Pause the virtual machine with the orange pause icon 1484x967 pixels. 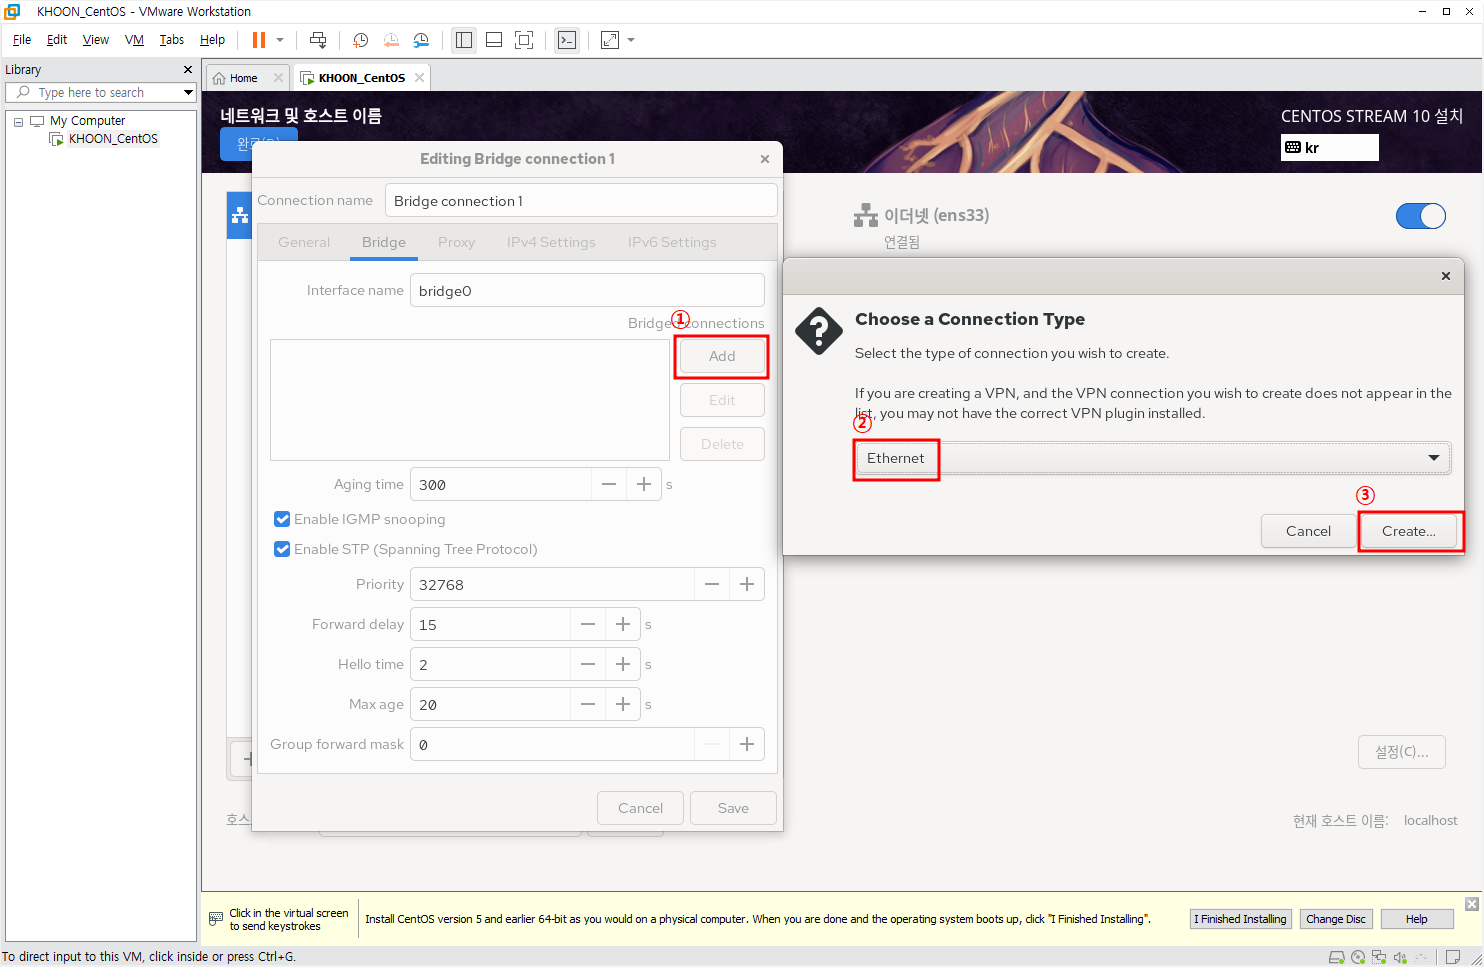tap(259, 40)
